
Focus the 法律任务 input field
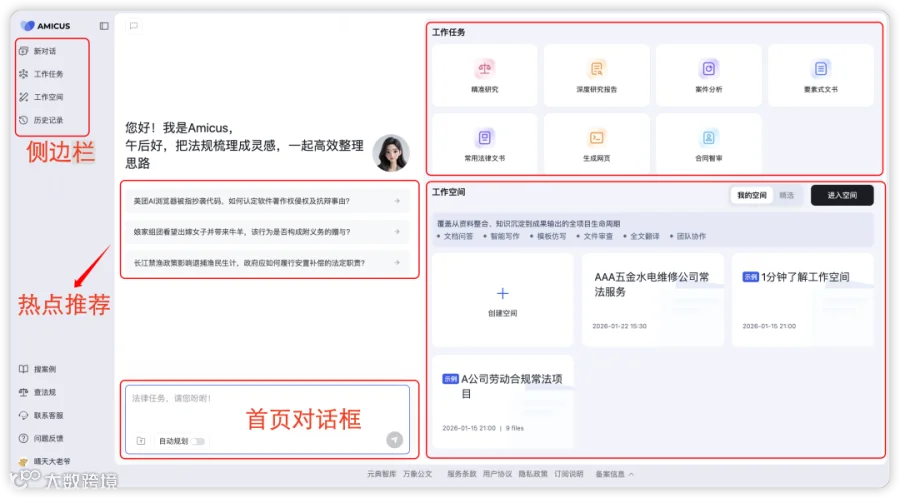click(x=267, y=419)
